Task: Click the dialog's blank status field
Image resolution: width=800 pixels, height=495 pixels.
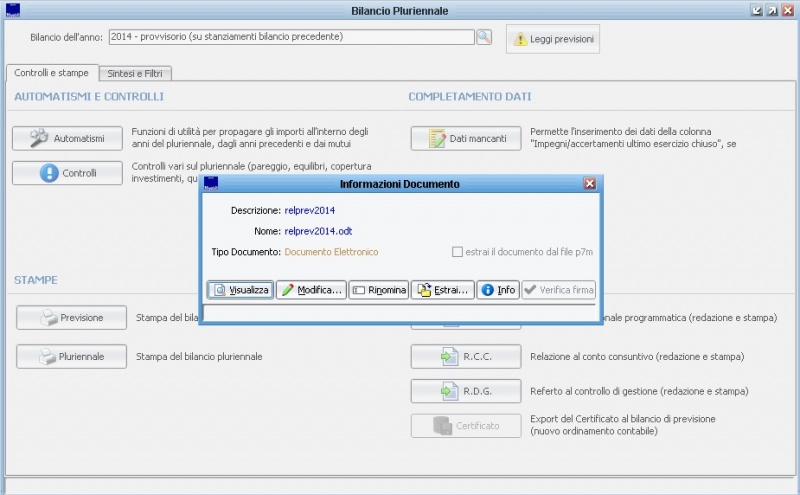Action: pos(399,312)
